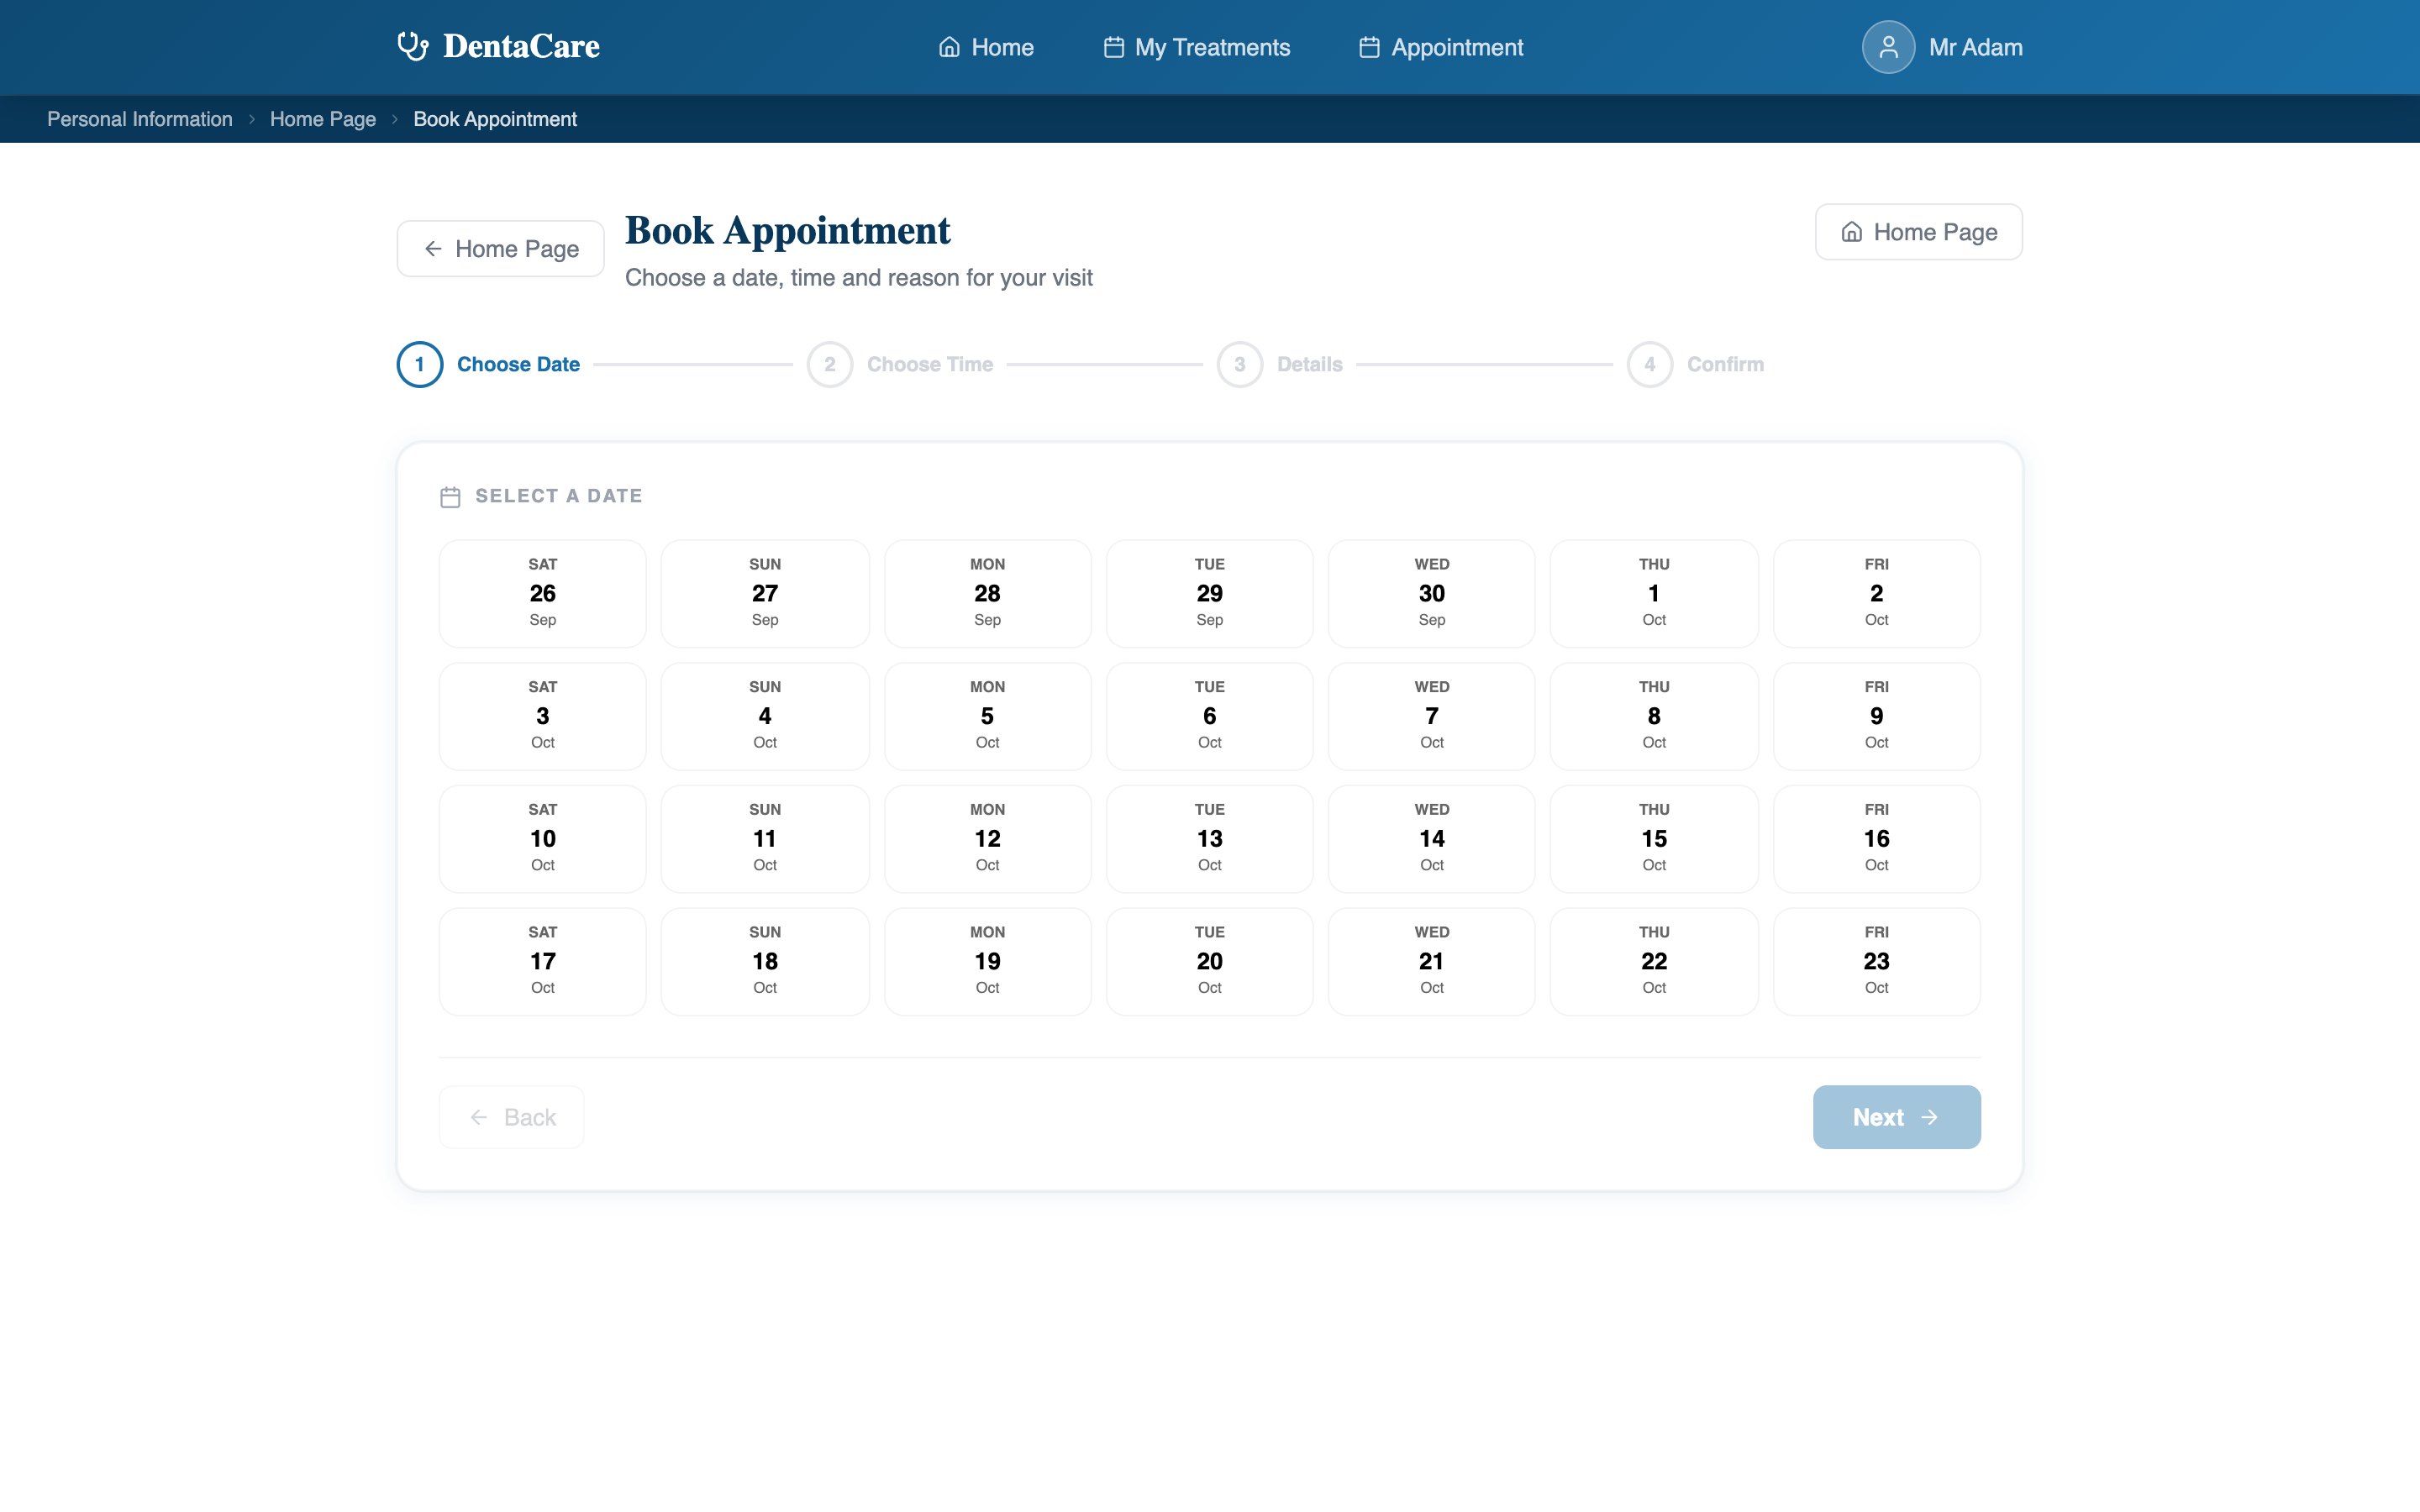Click the calendar icon beside My Treatments
The width and height of the screenshot is (2420, 1512).
1113,47
